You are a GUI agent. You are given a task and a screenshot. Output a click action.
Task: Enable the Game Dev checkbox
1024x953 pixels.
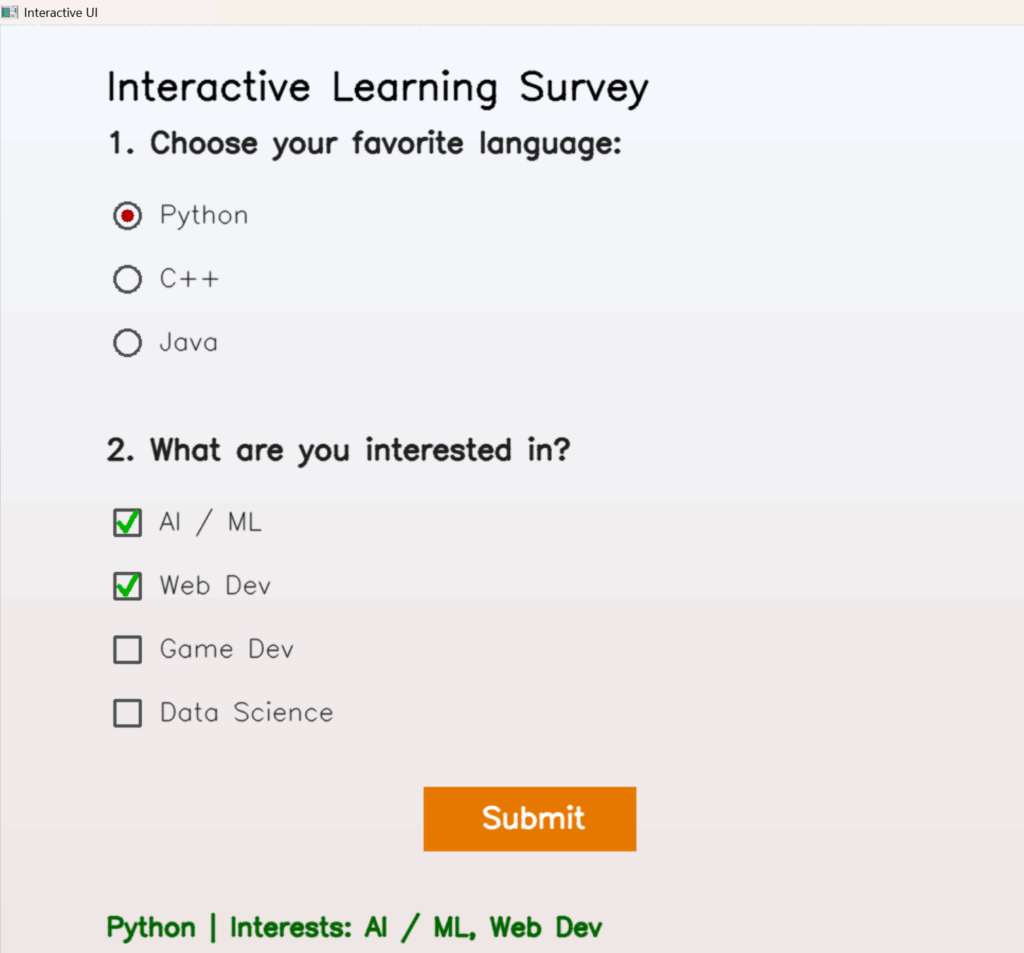pos(127,649)
